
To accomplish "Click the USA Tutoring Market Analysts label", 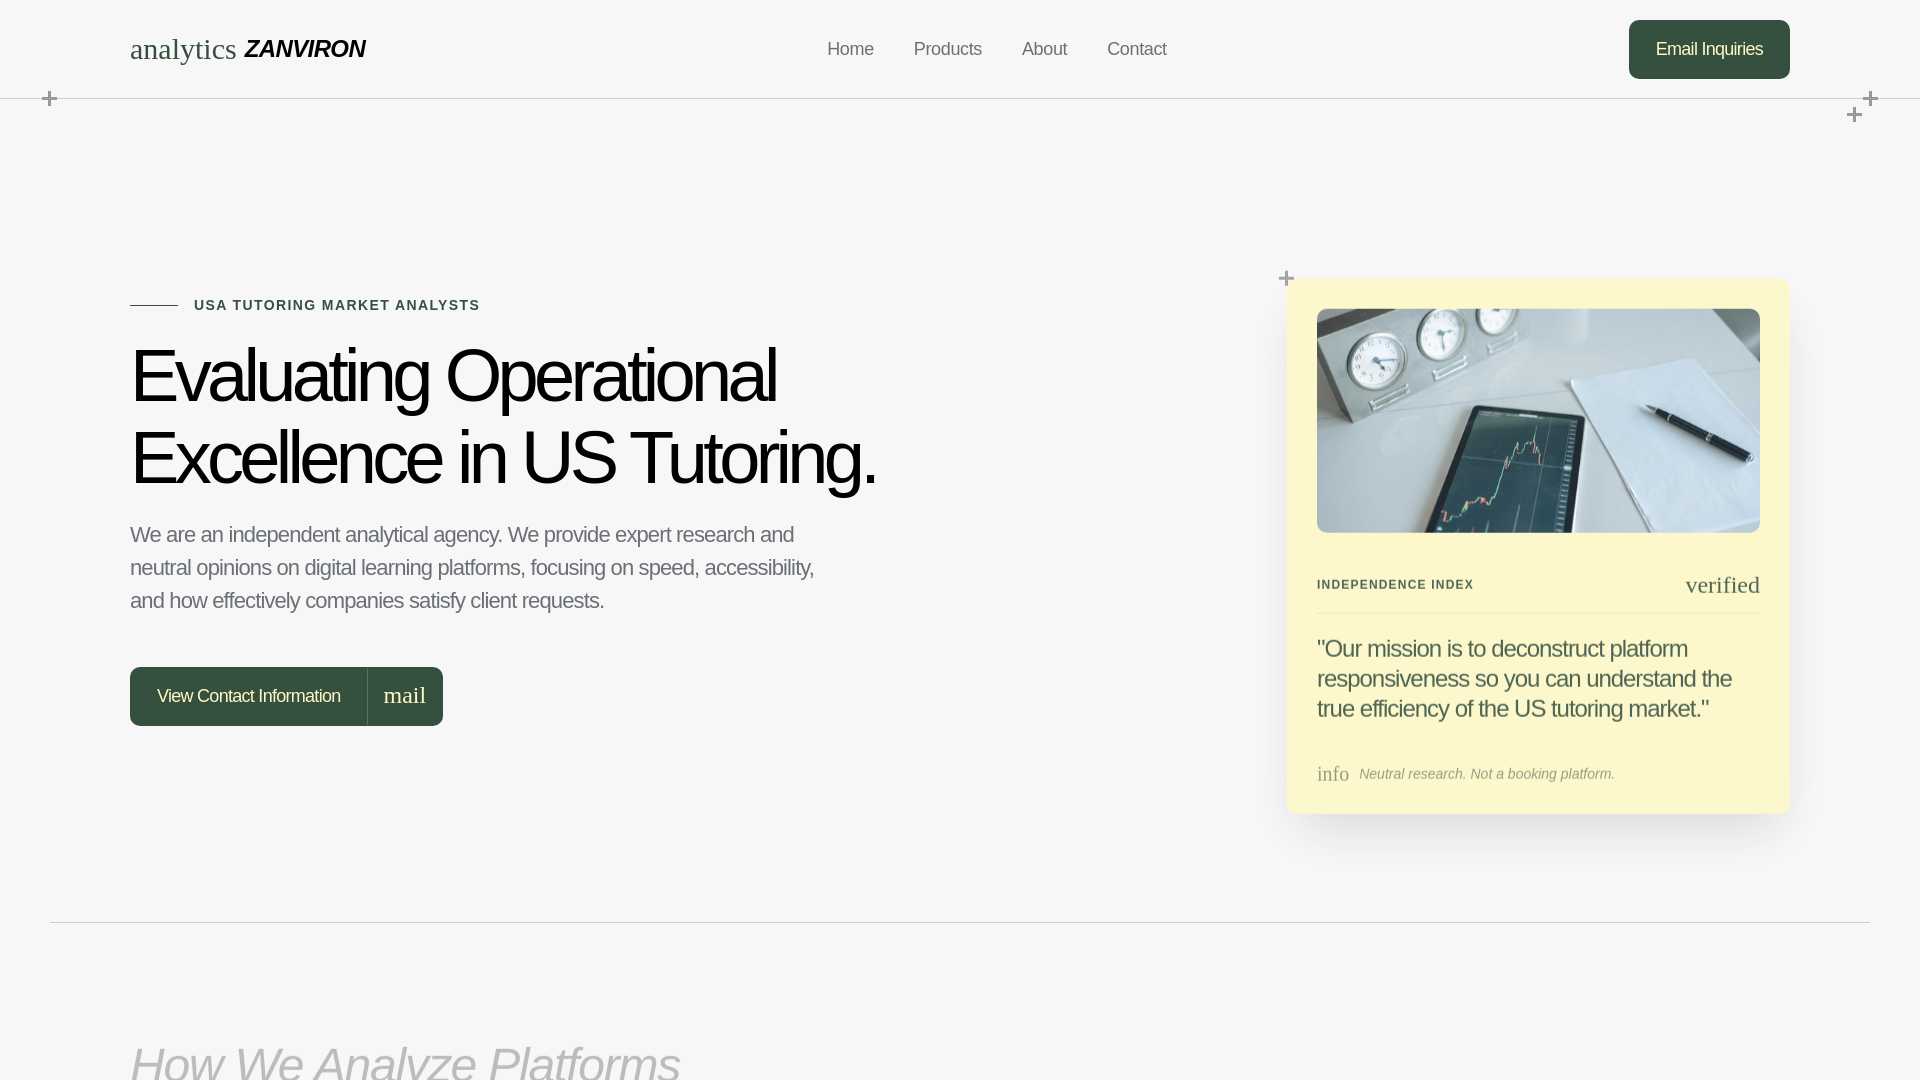I will tap(336, 305).
